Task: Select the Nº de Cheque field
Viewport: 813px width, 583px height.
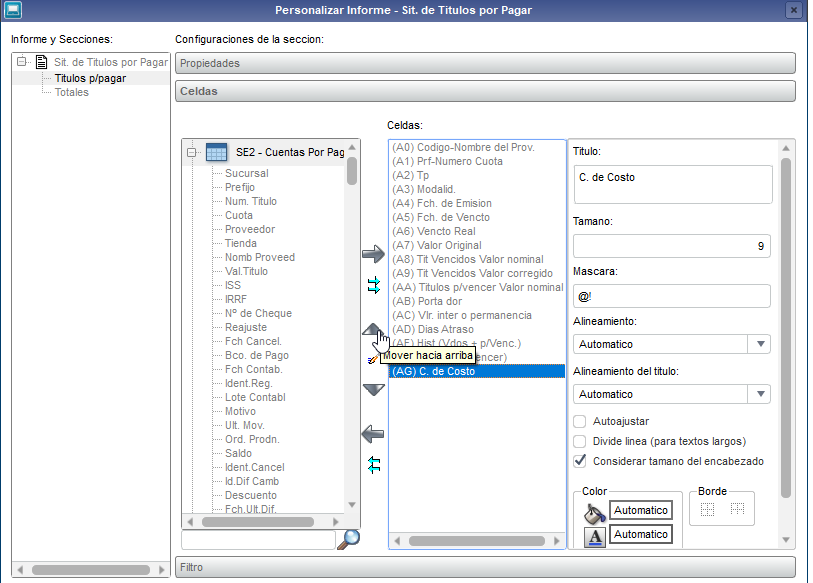Action: 258,313
